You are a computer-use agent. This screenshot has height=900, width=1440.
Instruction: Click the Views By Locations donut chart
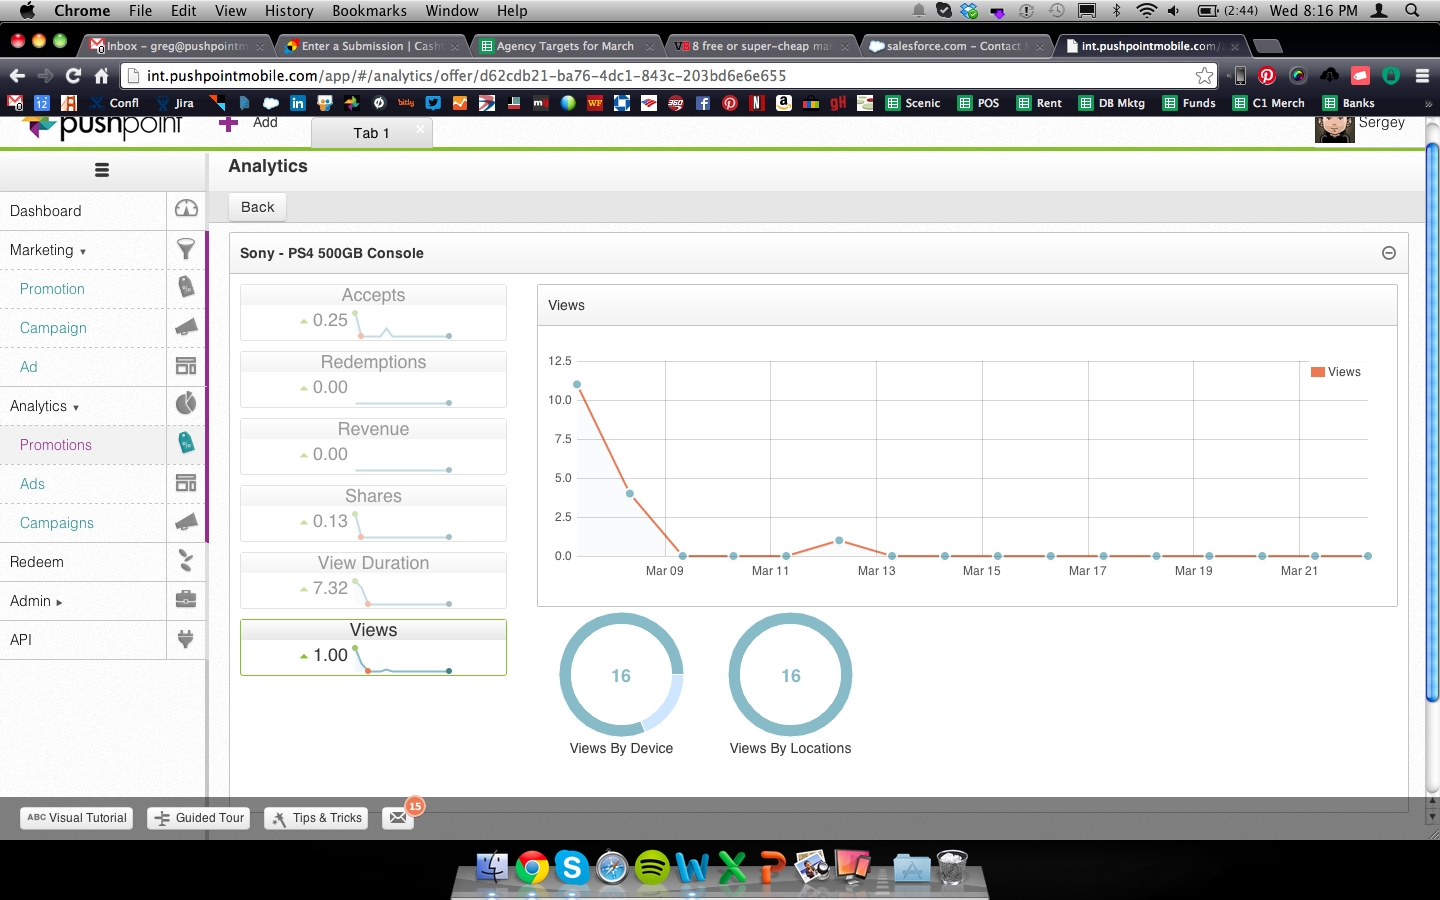coord(790,675)
